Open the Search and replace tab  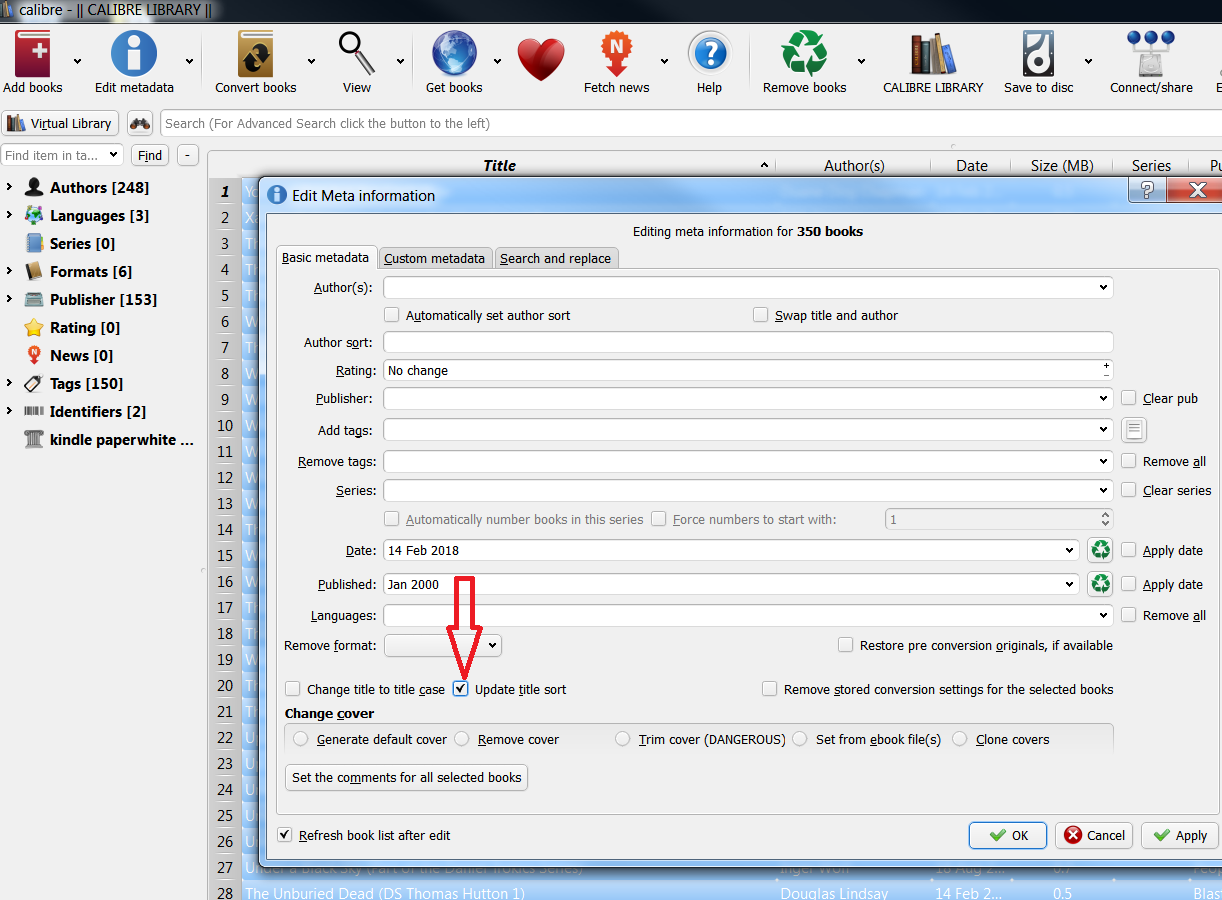click(x=555, y=258)
